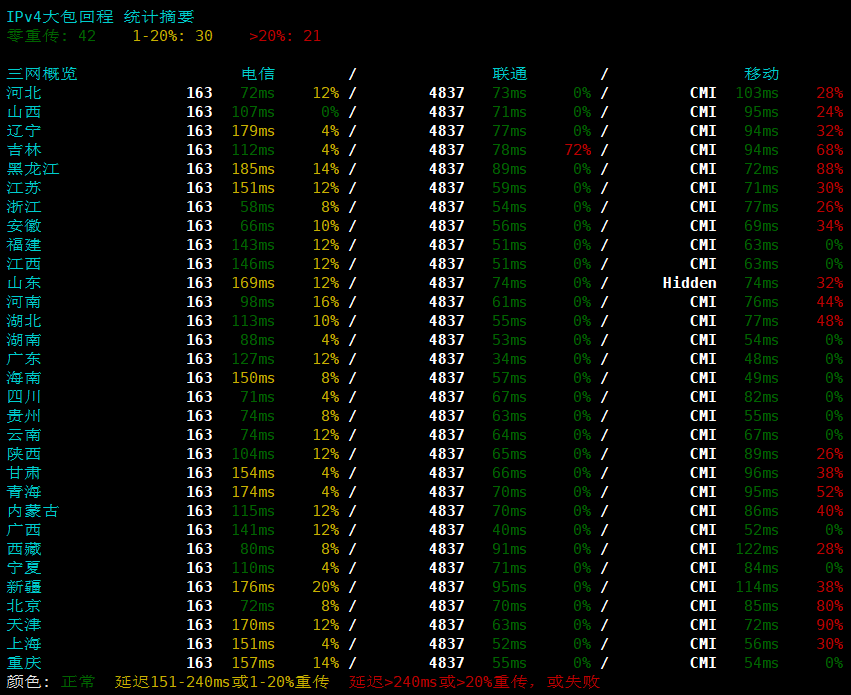
Task: Click the '江西' row label
Action: 24,264
